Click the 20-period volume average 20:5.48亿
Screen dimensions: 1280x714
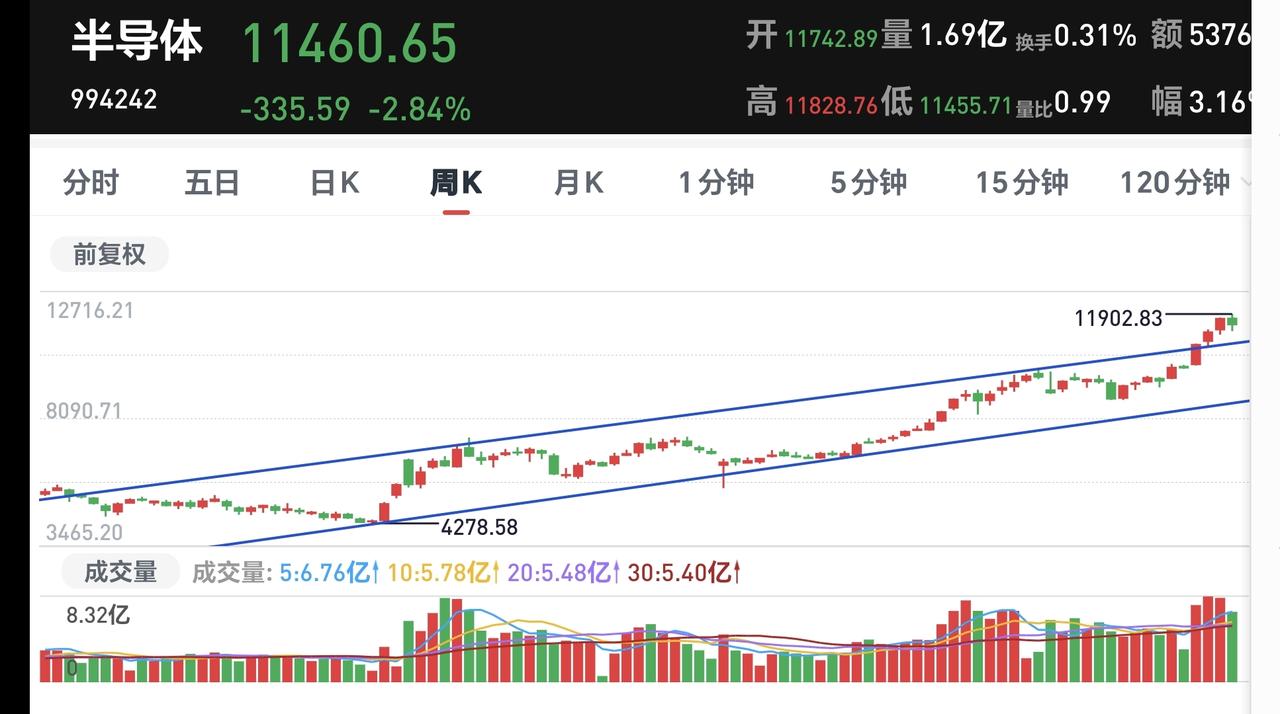click(563, 573)
